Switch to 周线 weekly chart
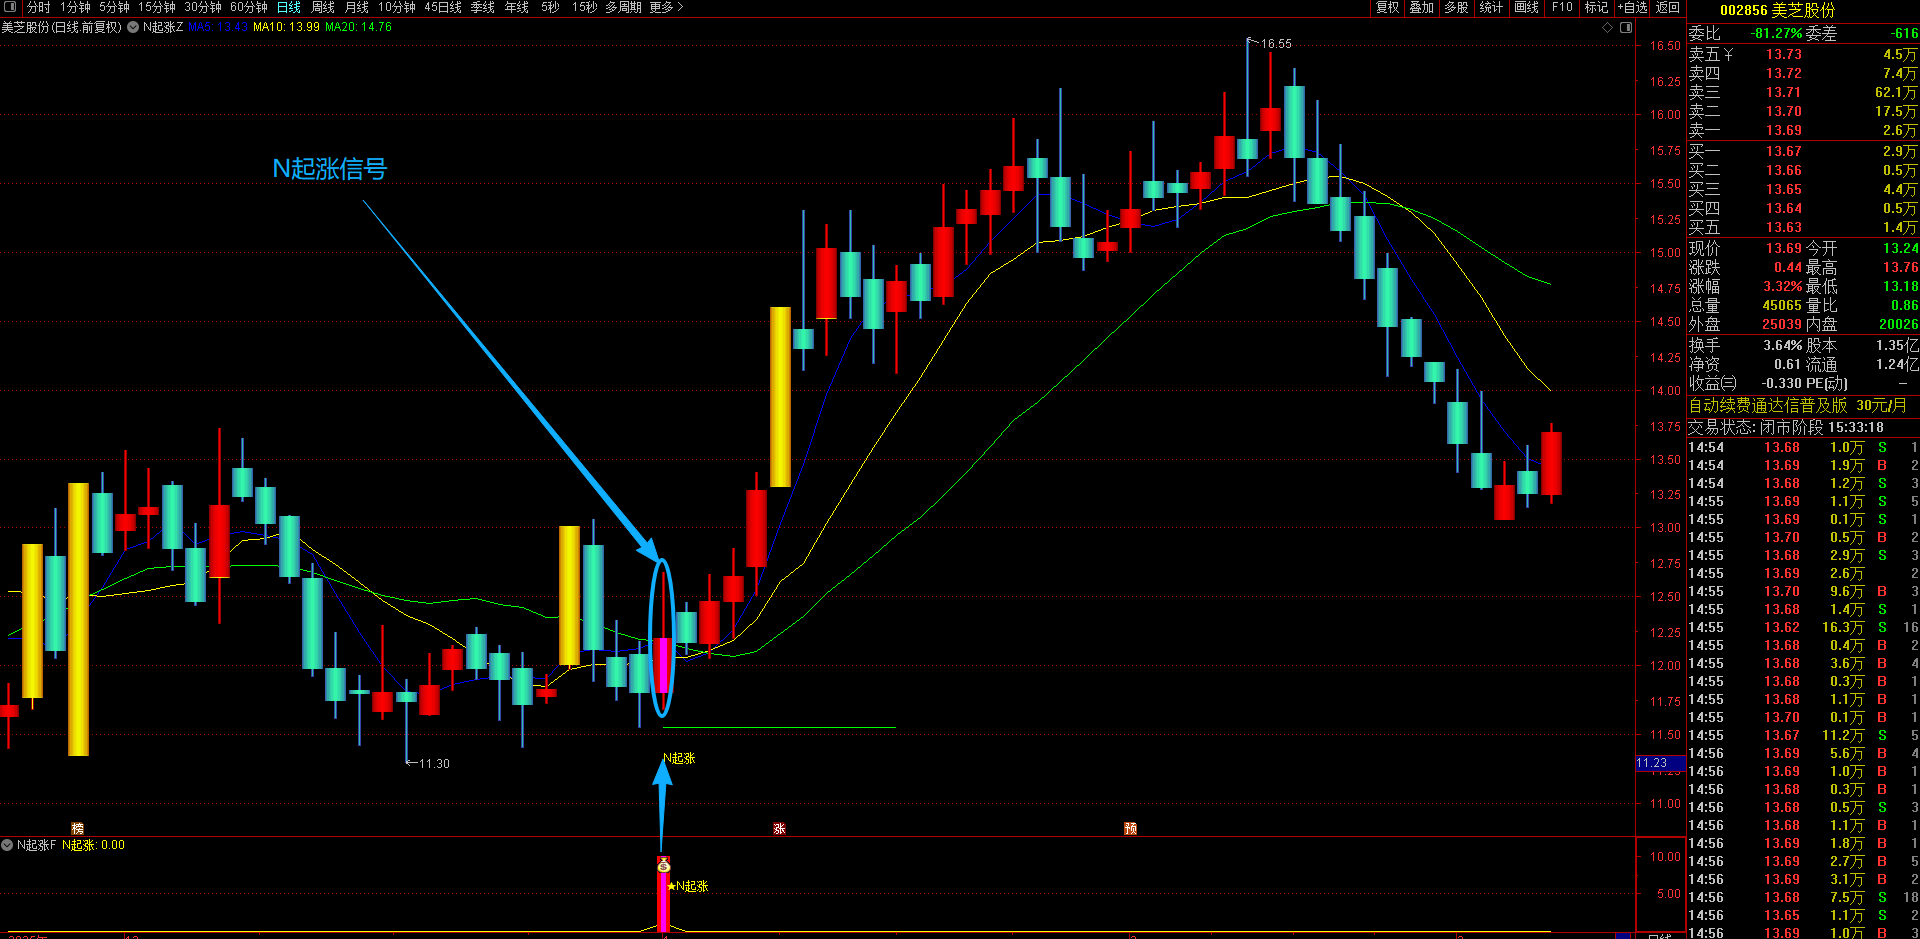Image resolution: width=1920 pixels, height=939 pixels. tap(323, 7)
